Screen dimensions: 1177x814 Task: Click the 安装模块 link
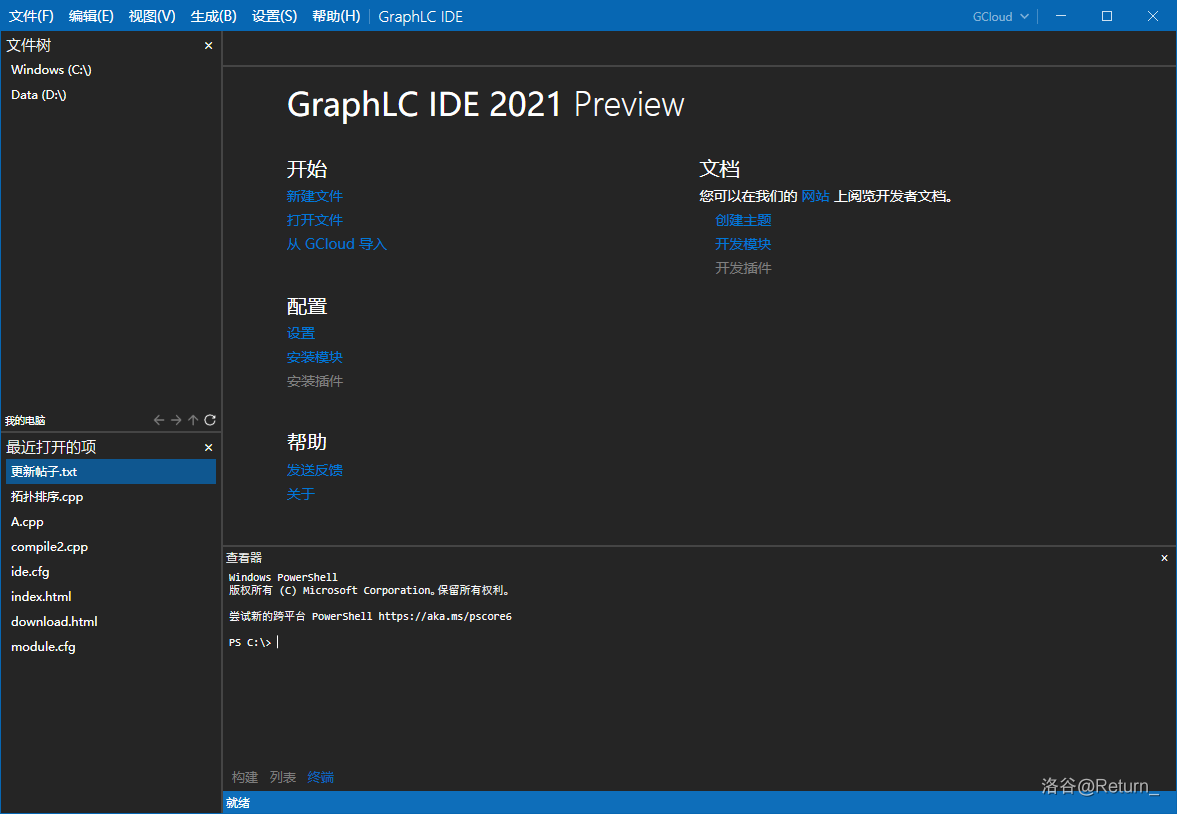315,357
